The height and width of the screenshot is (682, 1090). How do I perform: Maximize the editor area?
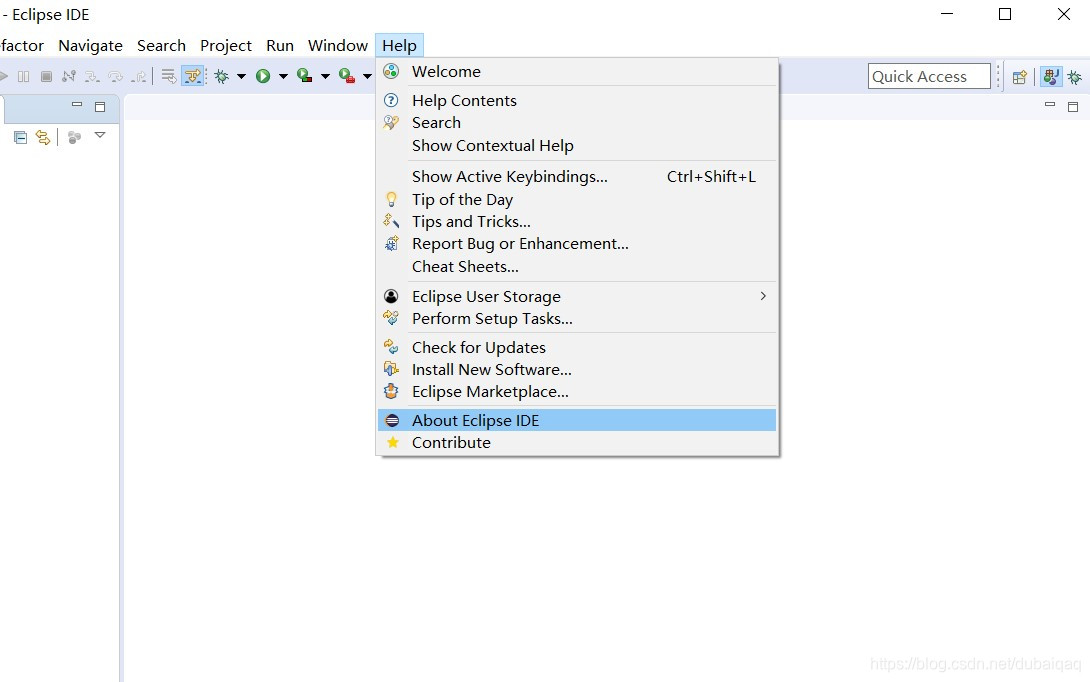(1073, 106)
